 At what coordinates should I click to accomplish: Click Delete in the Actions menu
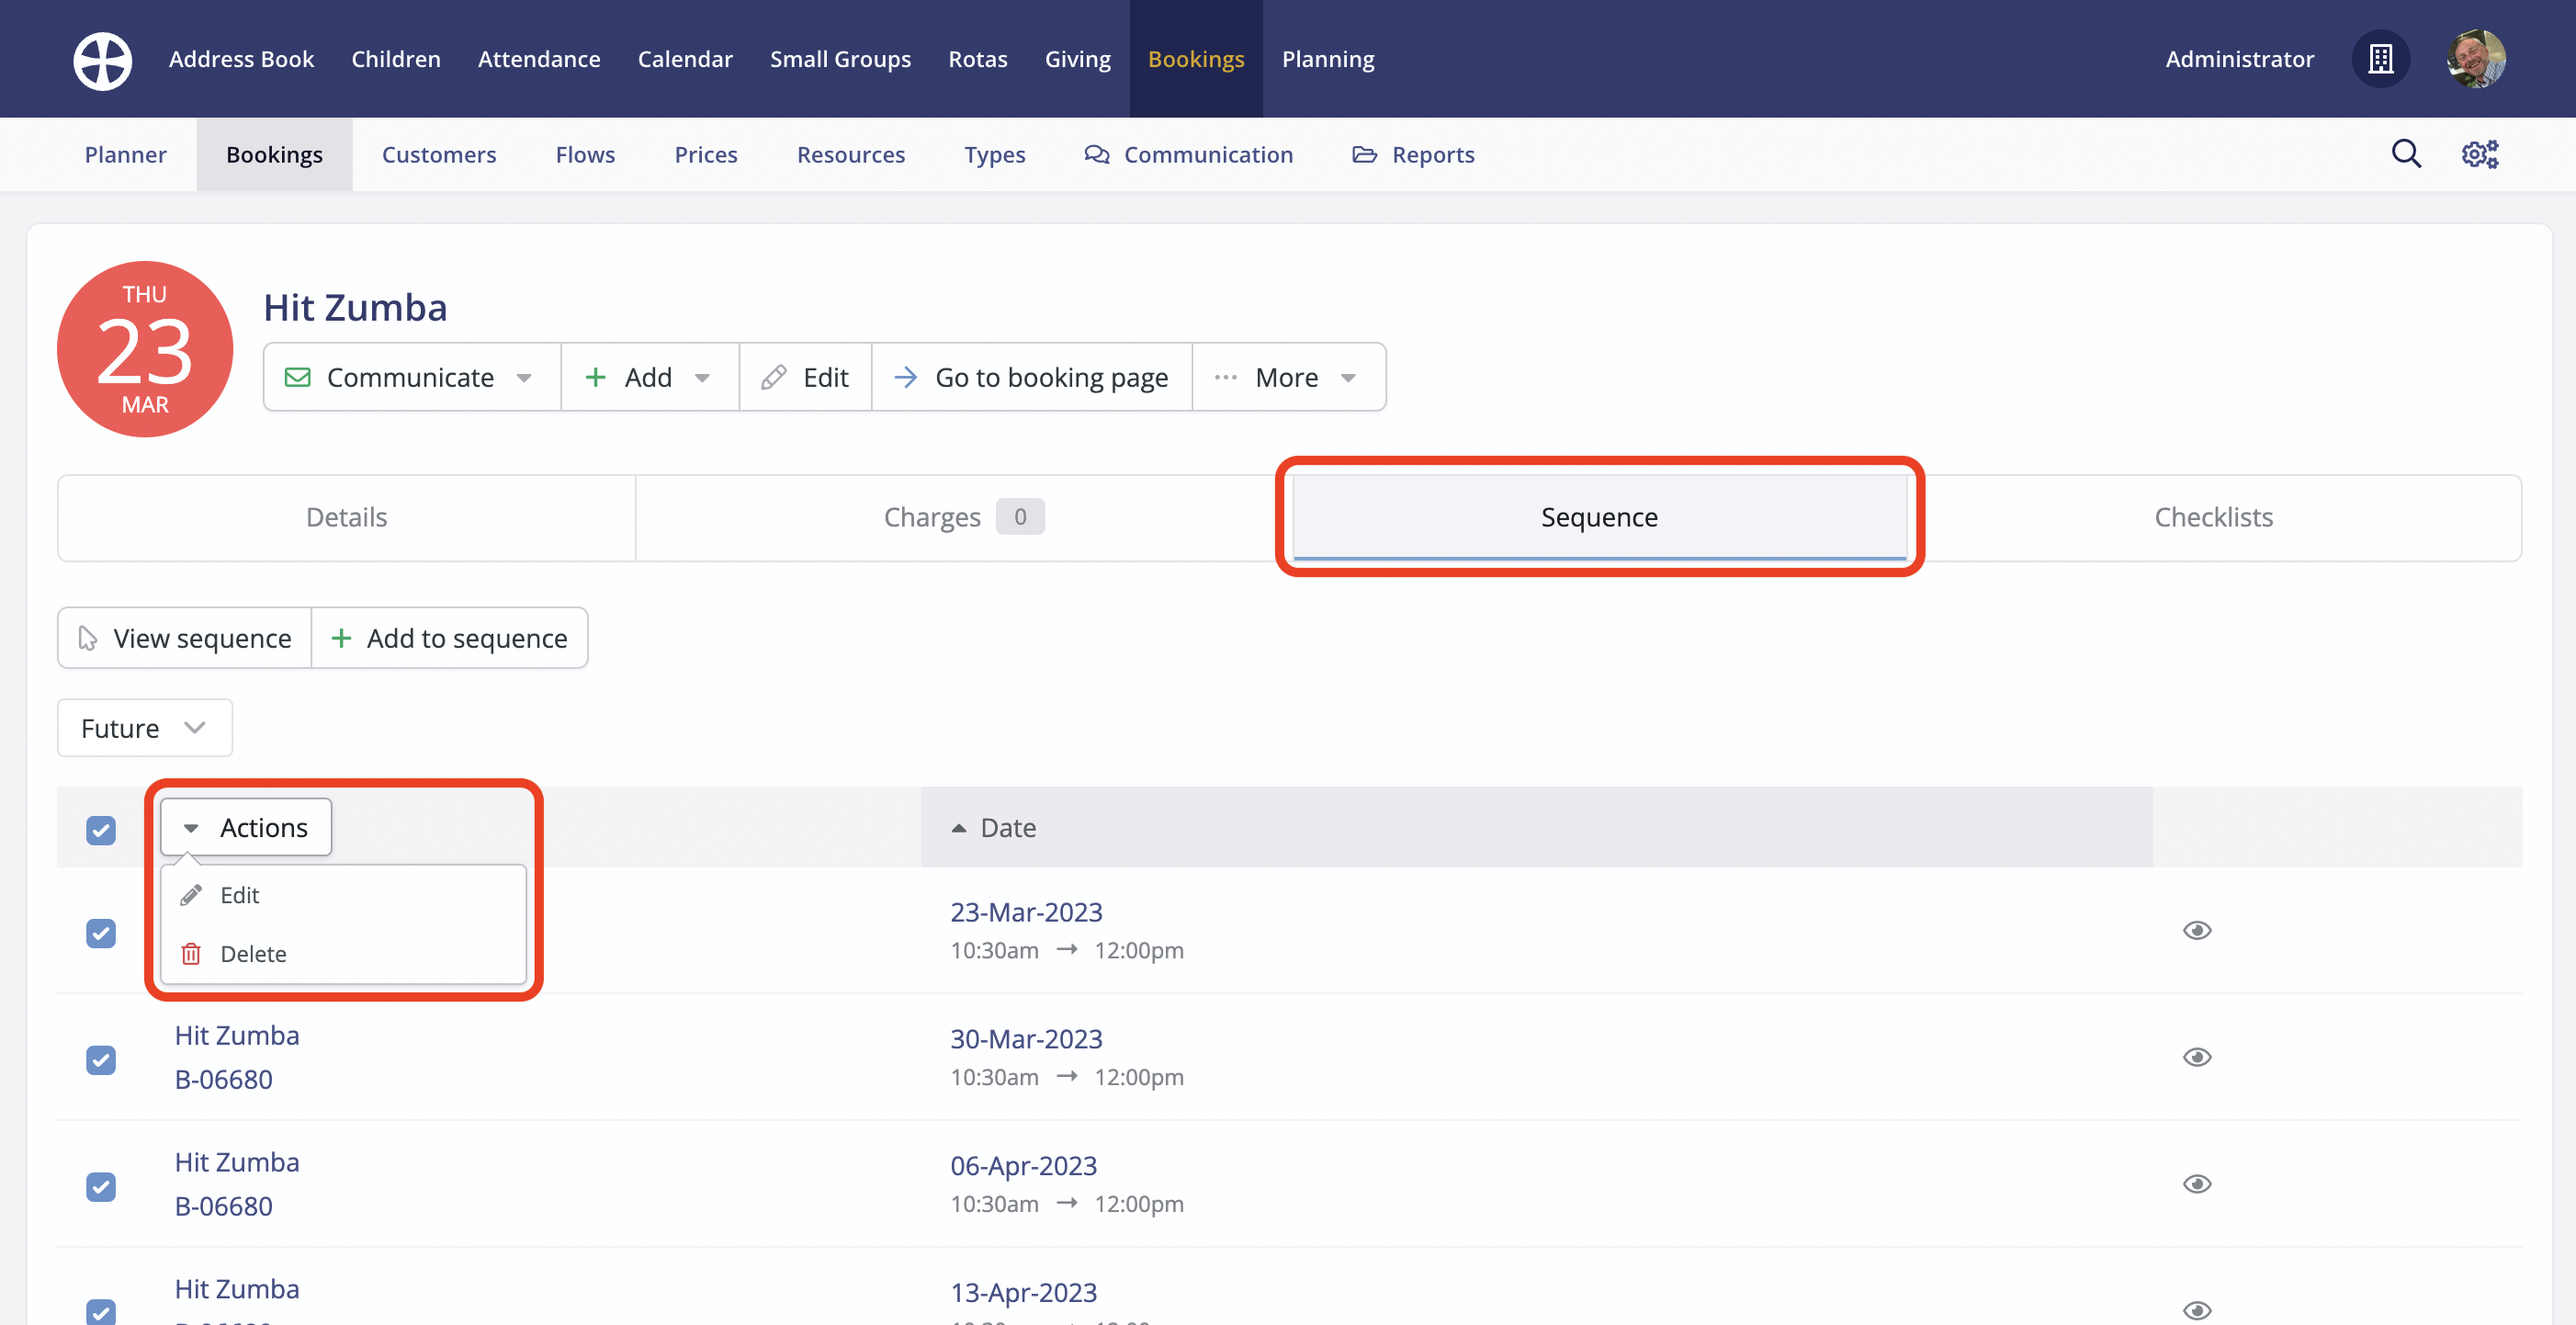[253, 953]
